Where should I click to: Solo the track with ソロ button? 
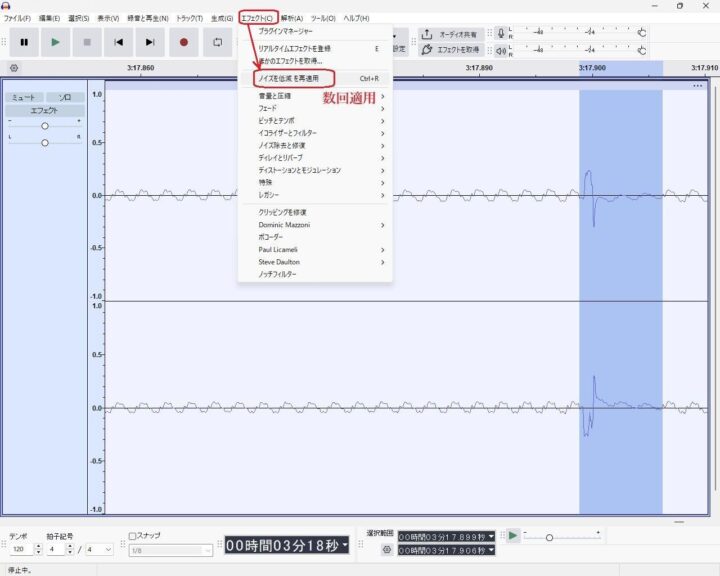(64, 98)
